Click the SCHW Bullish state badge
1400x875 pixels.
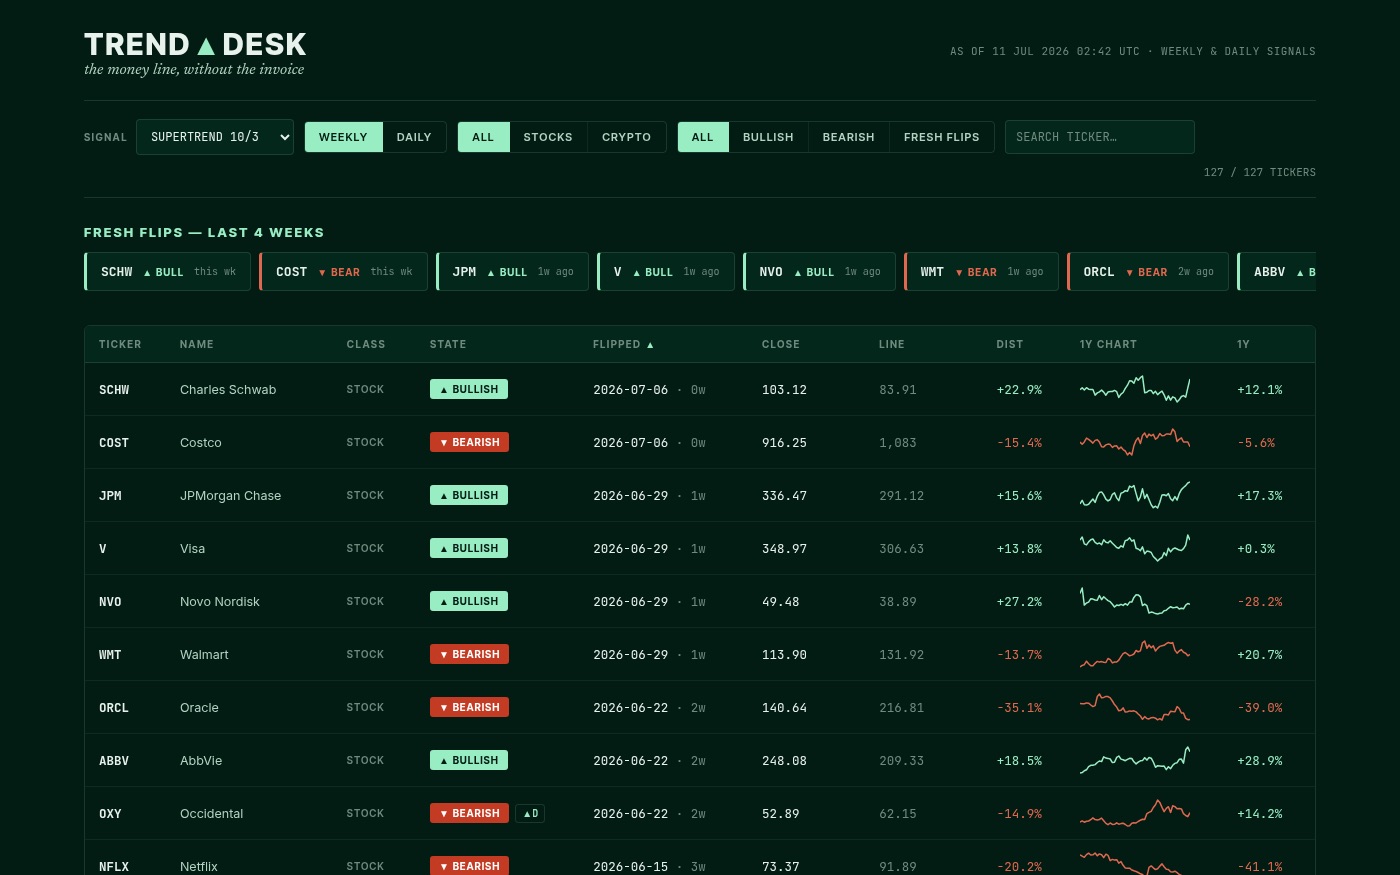click(469, 389)
